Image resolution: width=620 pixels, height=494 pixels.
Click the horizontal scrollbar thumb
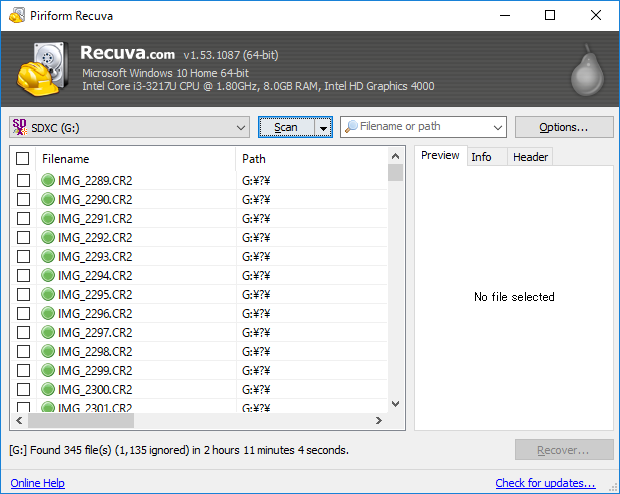tap(81, 420)
